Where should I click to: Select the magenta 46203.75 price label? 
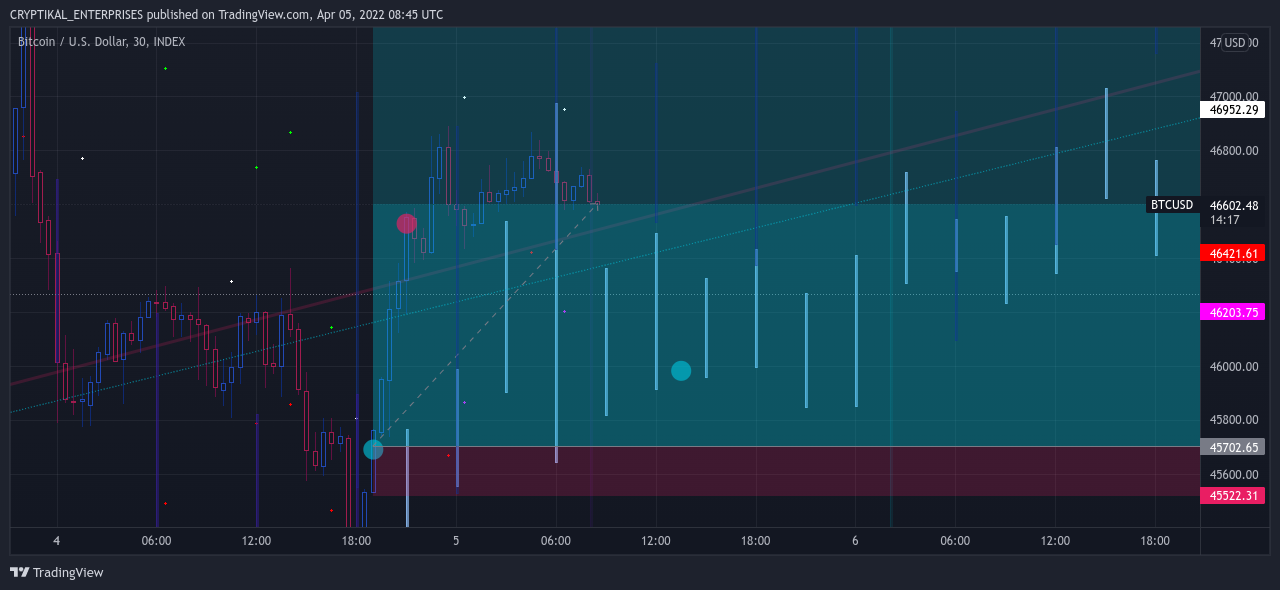pos(1232,312)
